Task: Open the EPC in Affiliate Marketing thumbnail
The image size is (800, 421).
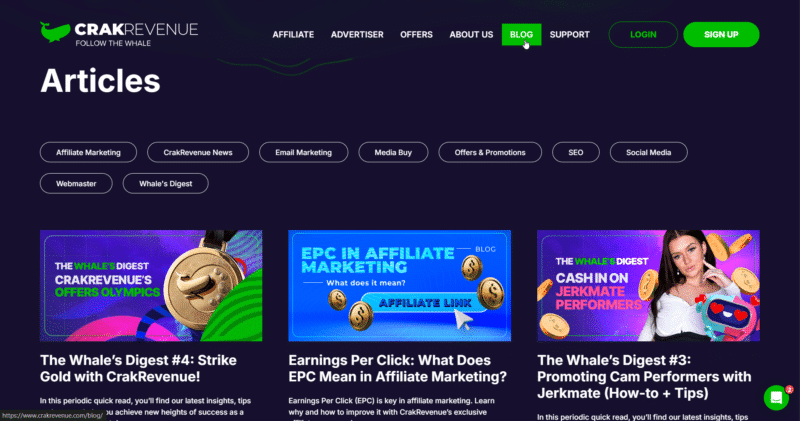Action: [x=399, y=285]
